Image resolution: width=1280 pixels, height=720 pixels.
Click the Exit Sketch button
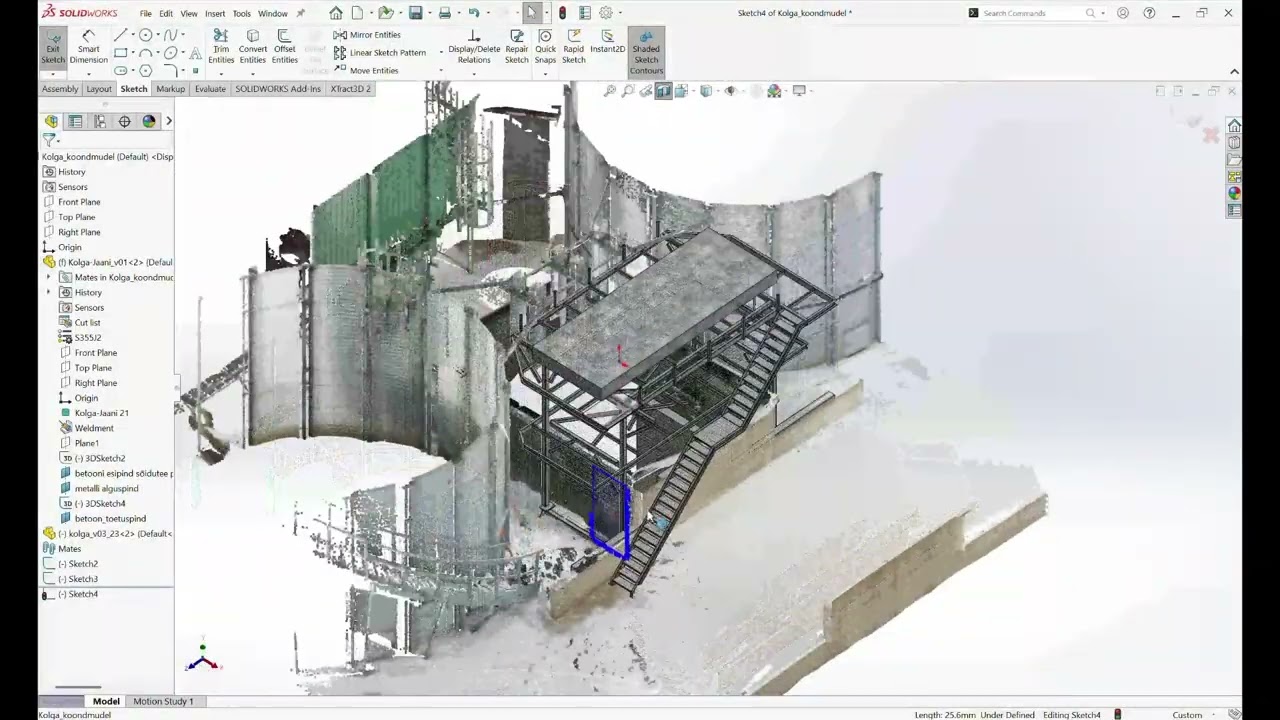[53, 48]
